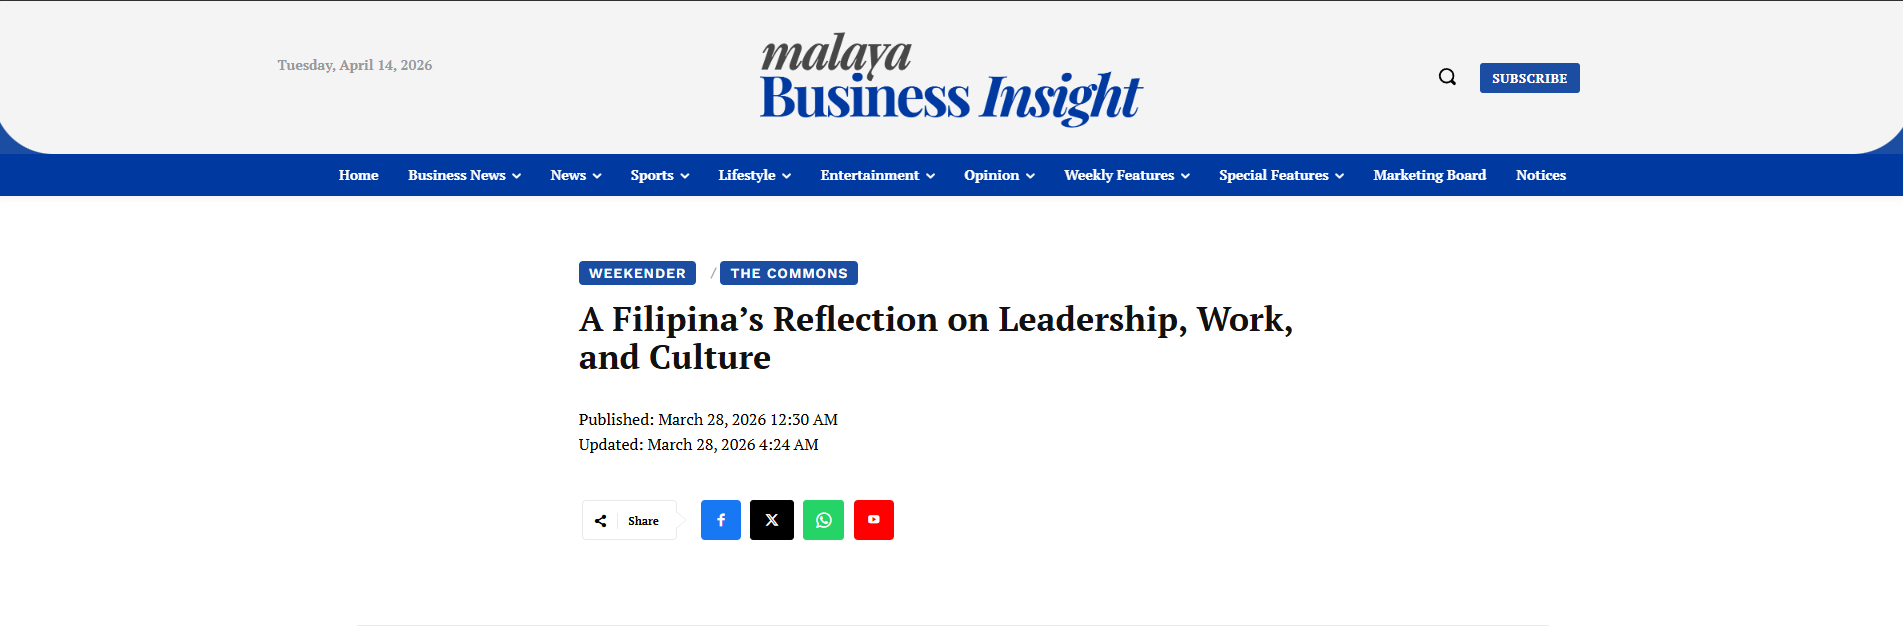Image resolution: width=1903 pixels, height=627 pixels.
Task: Go to the Home menu item
Action: (358, 175)
